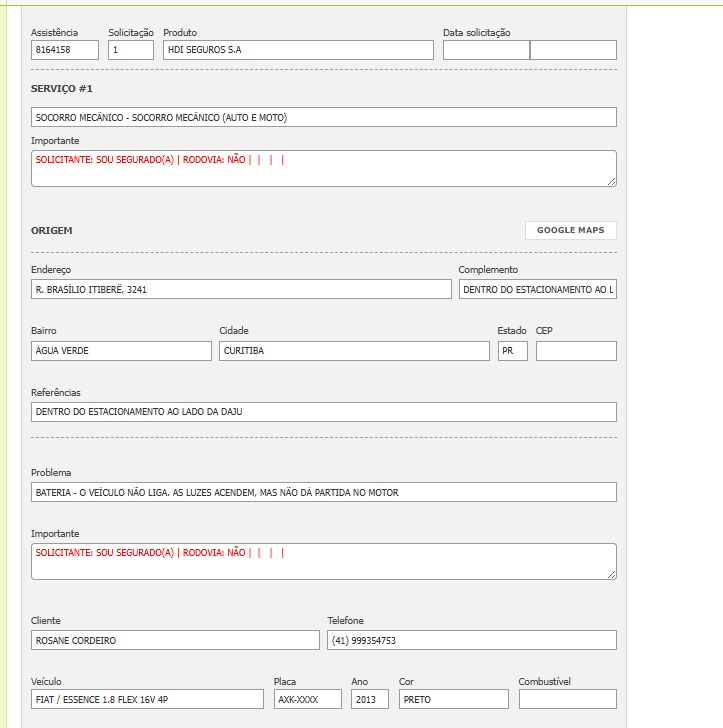The image size is (723, 728).
Task: Click the second Data solicitação time box
Action: pyautogui.click(x=573, y=50)
